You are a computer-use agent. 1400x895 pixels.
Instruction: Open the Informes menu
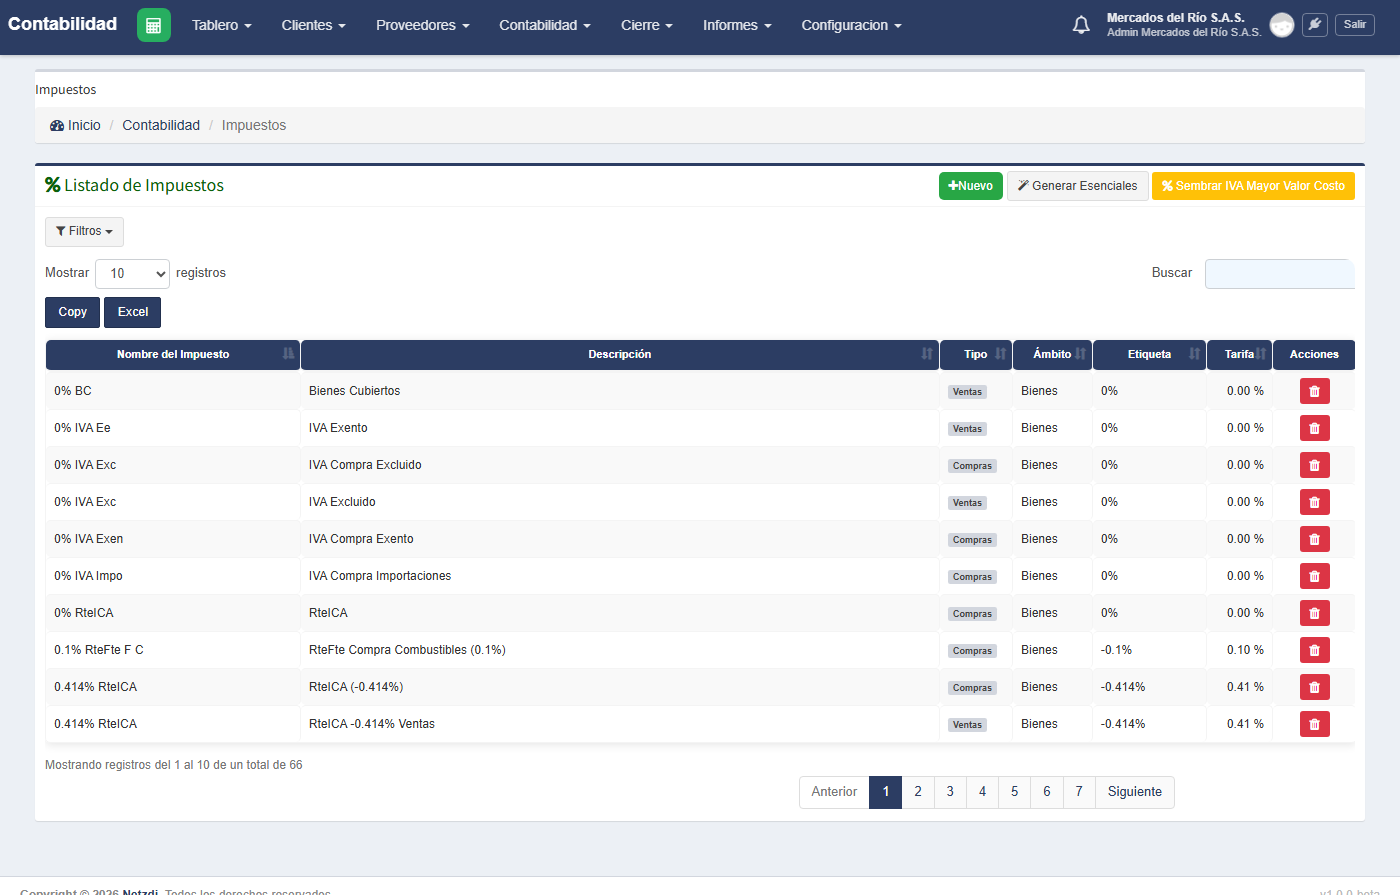(737, 25)
